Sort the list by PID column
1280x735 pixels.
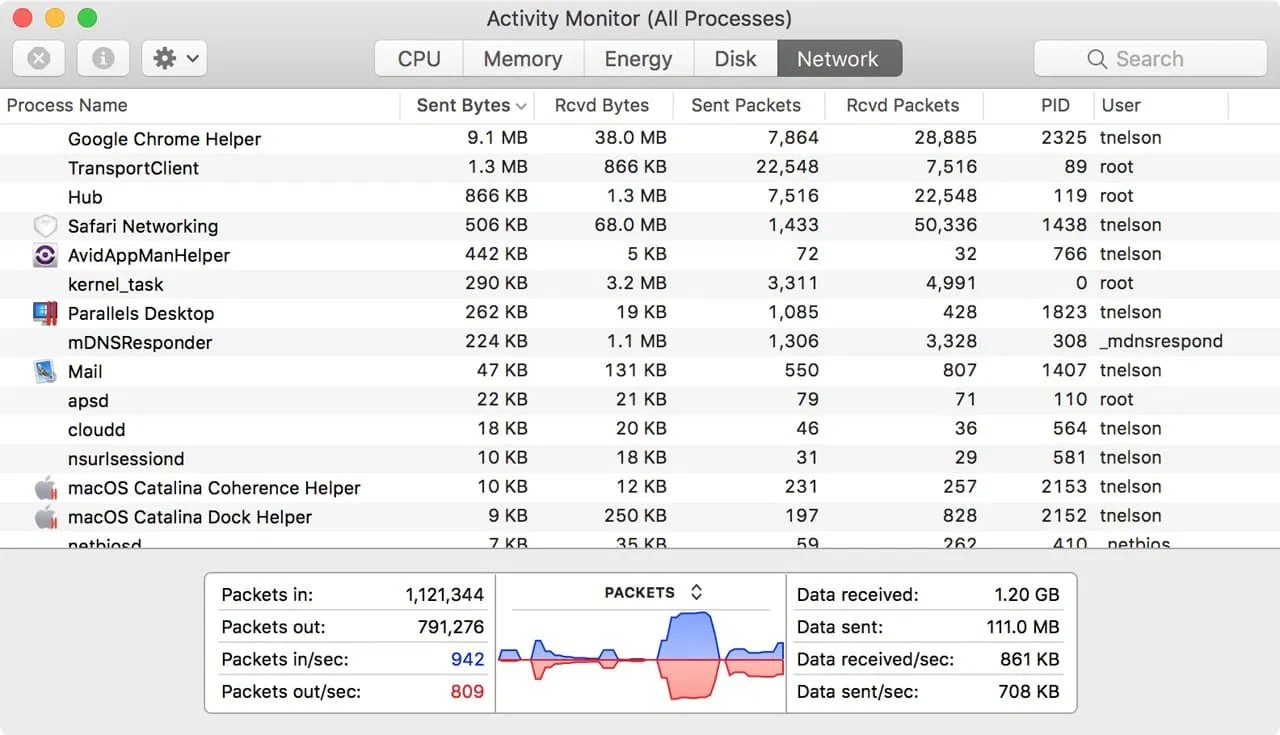pos(1053,105)
